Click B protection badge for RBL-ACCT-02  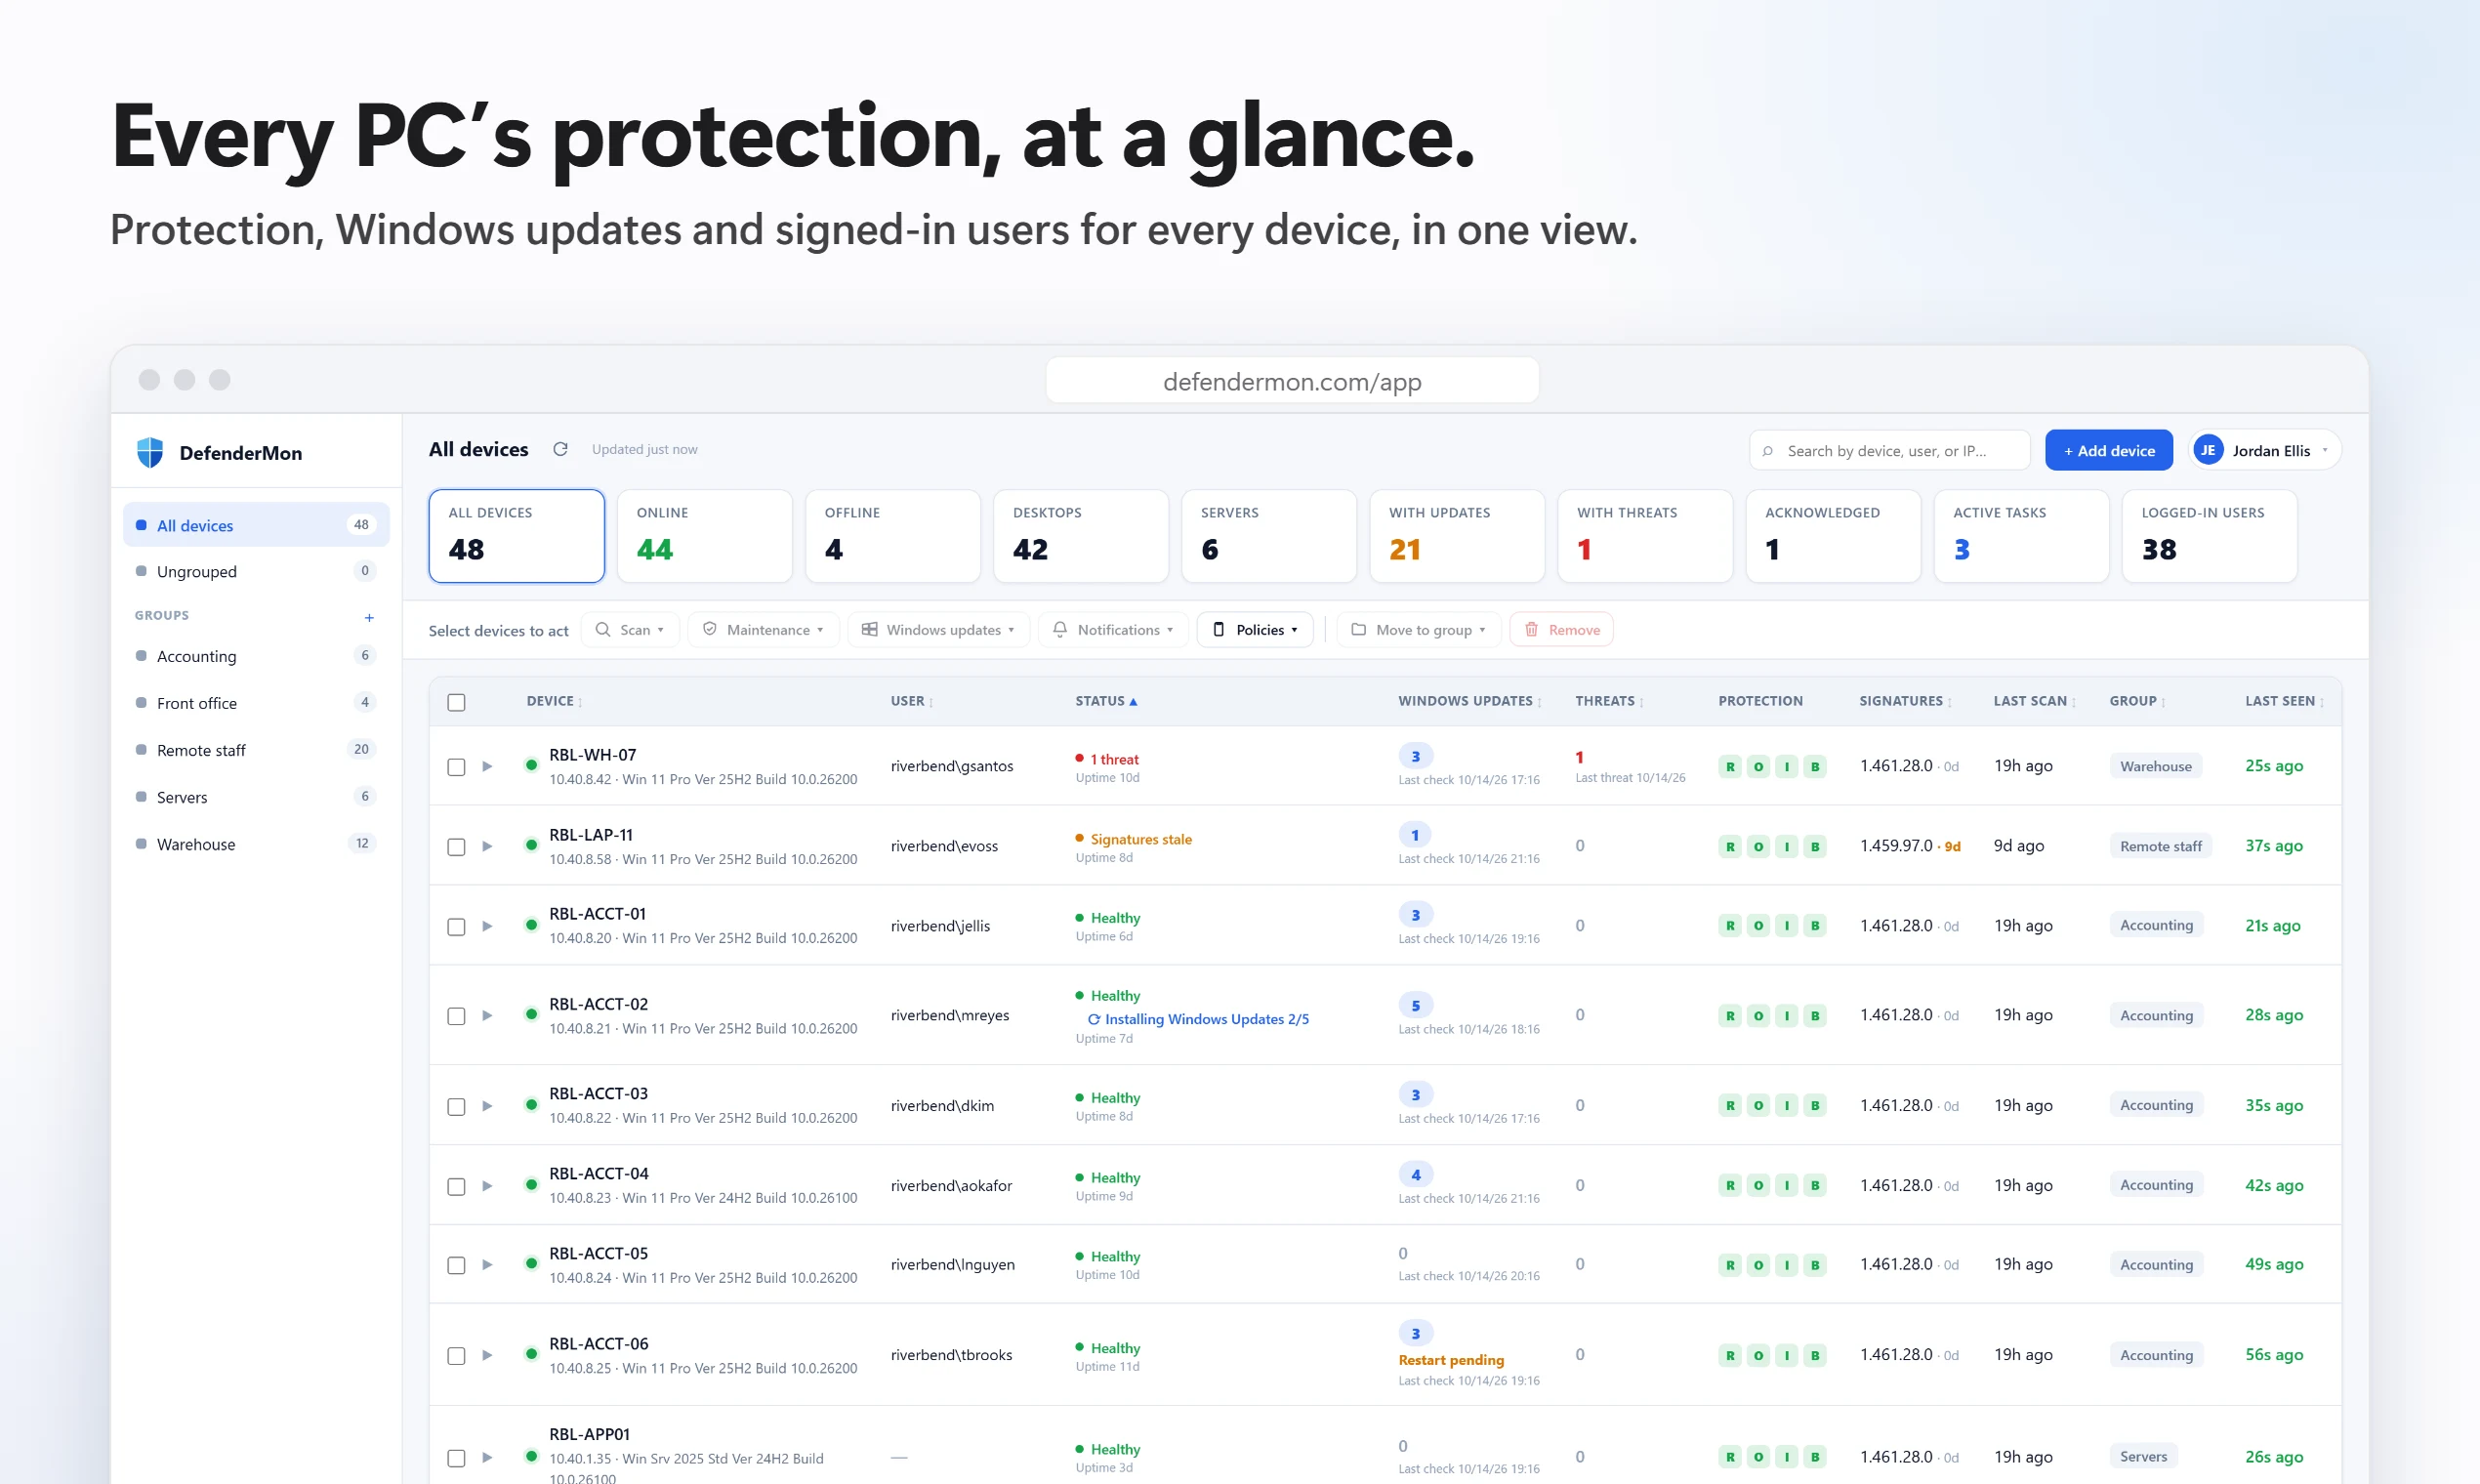click(1815, 1016)
